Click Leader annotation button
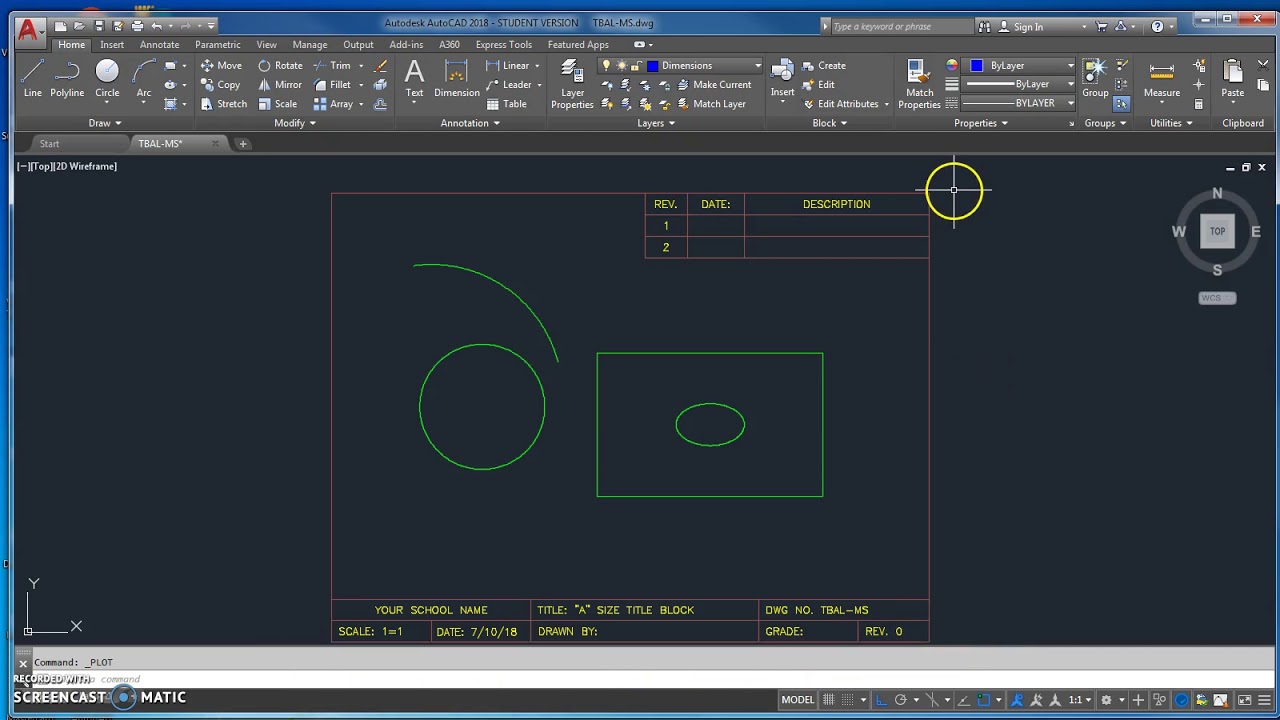This screenshot has height=720, width=1280. tap(511, 85)
